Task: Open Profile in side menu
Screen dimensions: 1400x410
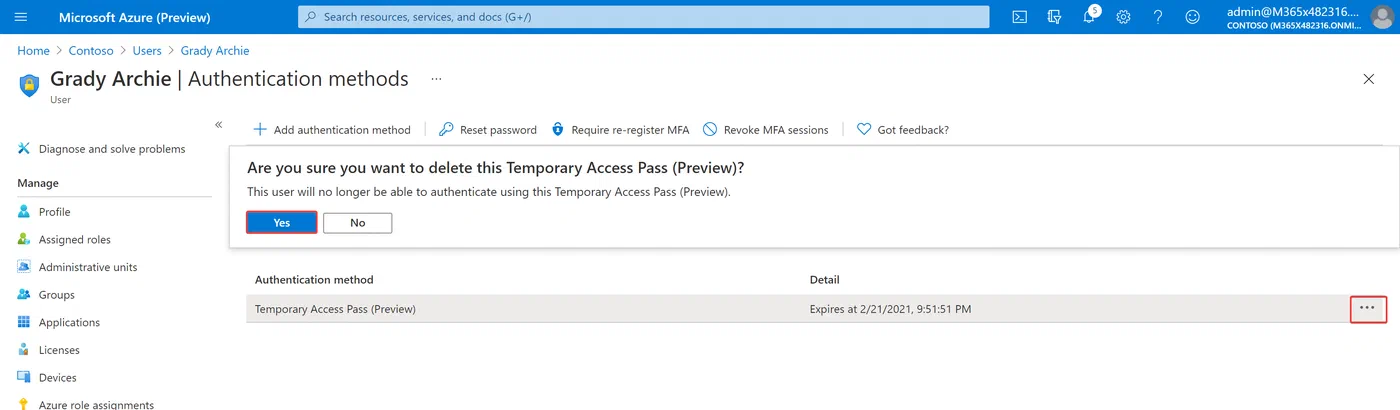Action: 44,212
